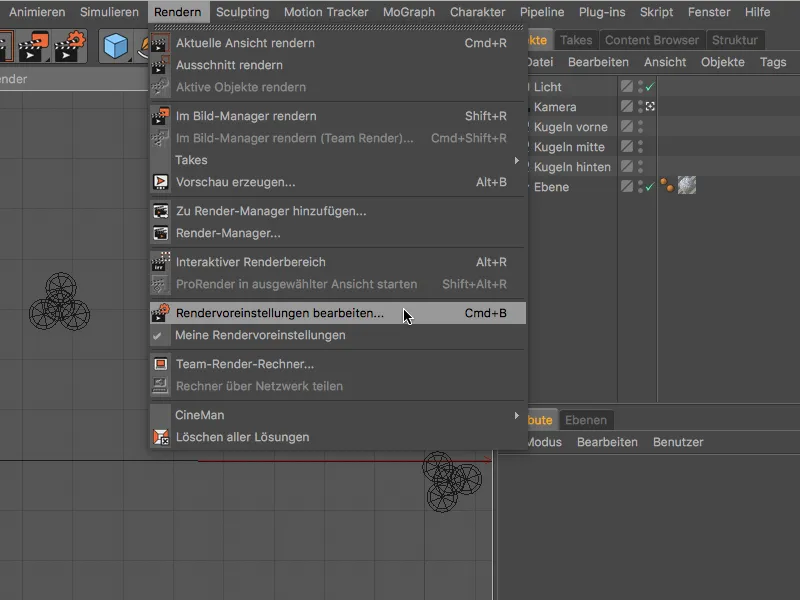Image resolution: width=800 pixels, height=600 pixels.
Task: Click the layer color swatch next to Licht
Action: click(x=627, y=86)
